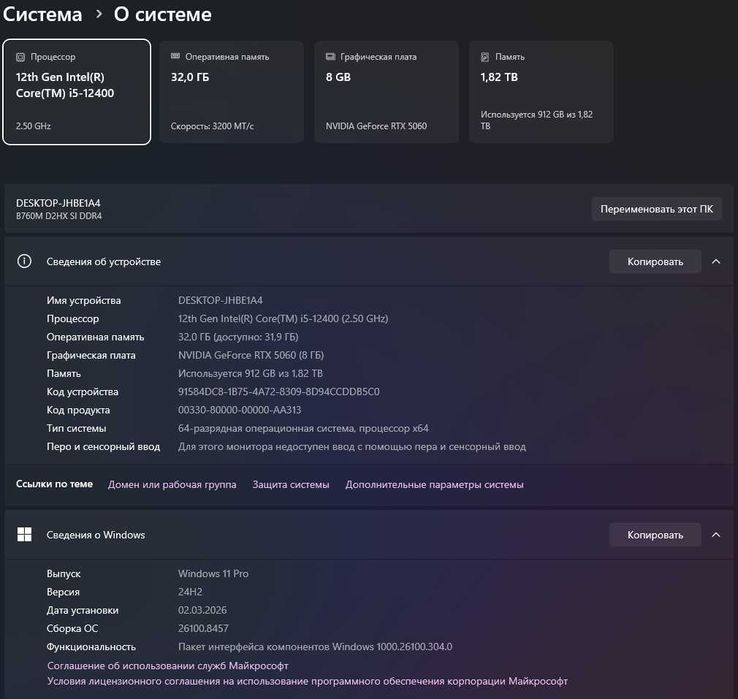This screenshot has width=738, height=699.
Task: Select the Процессор i5-12400 card
Action: 77,92
